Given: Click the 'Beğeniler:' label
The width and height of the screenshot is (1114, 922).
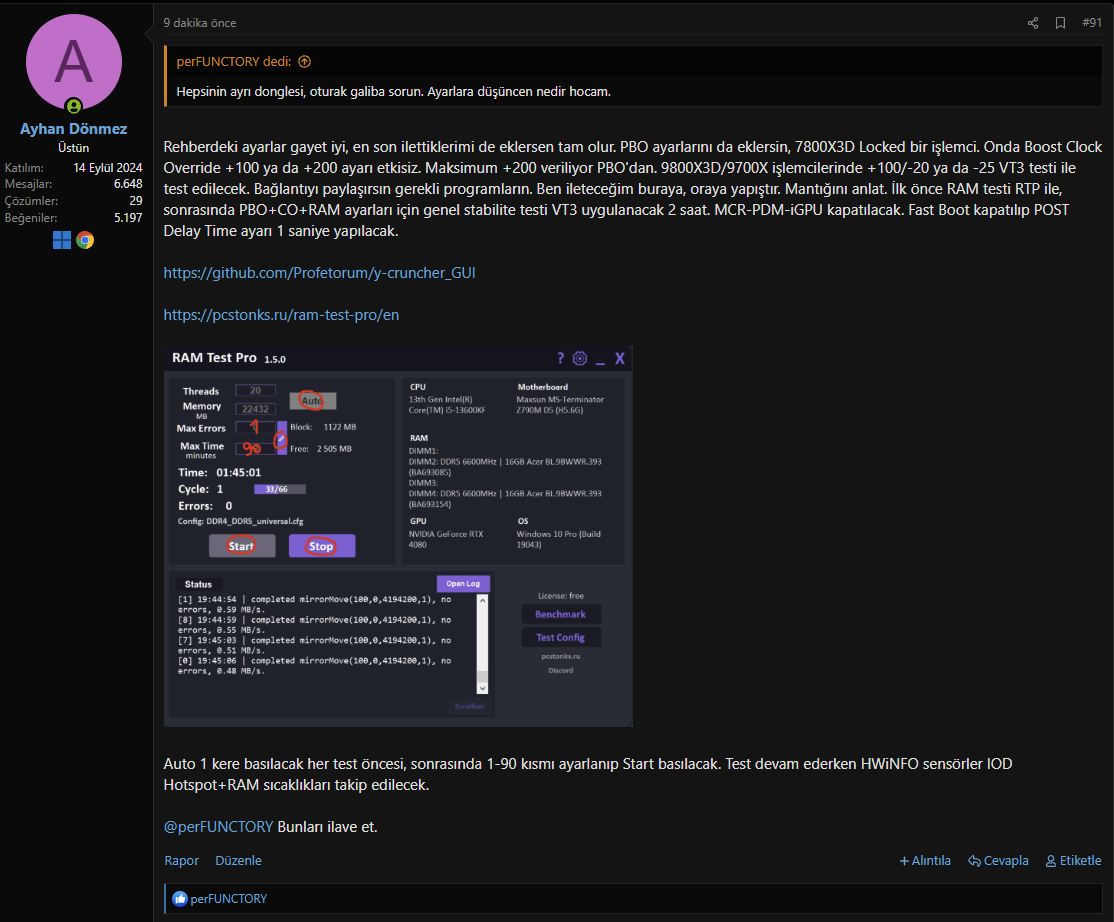Looking at the screenshot, I should 31,218.
